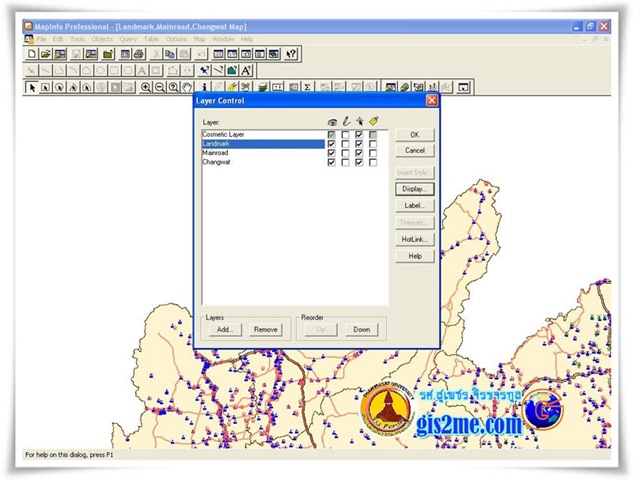Click the Layer Control toolbar icon
Viewport: 633px width, 480px height.
pos(263,87)
